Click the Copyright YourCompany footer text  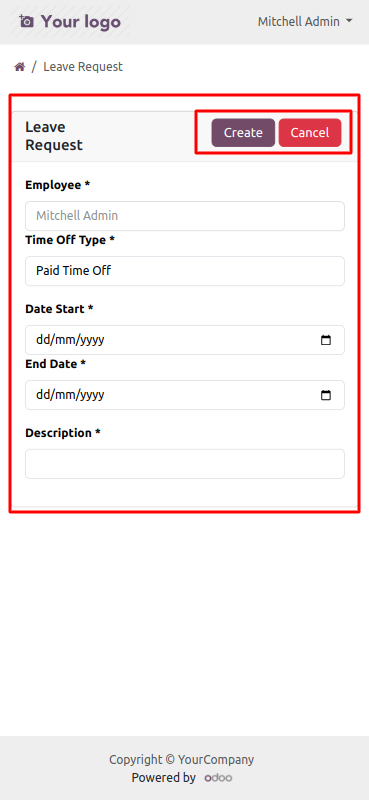pos(182,760)
